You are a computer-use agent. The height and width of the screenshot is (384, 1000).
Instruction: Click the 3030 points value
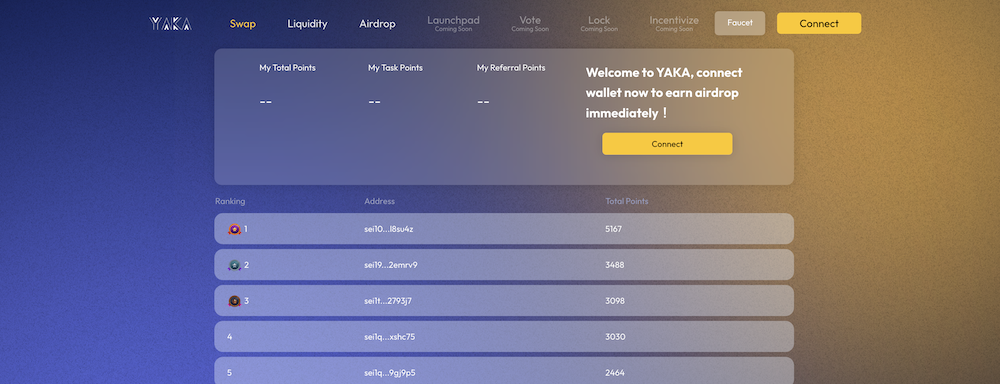click(615, 337)
